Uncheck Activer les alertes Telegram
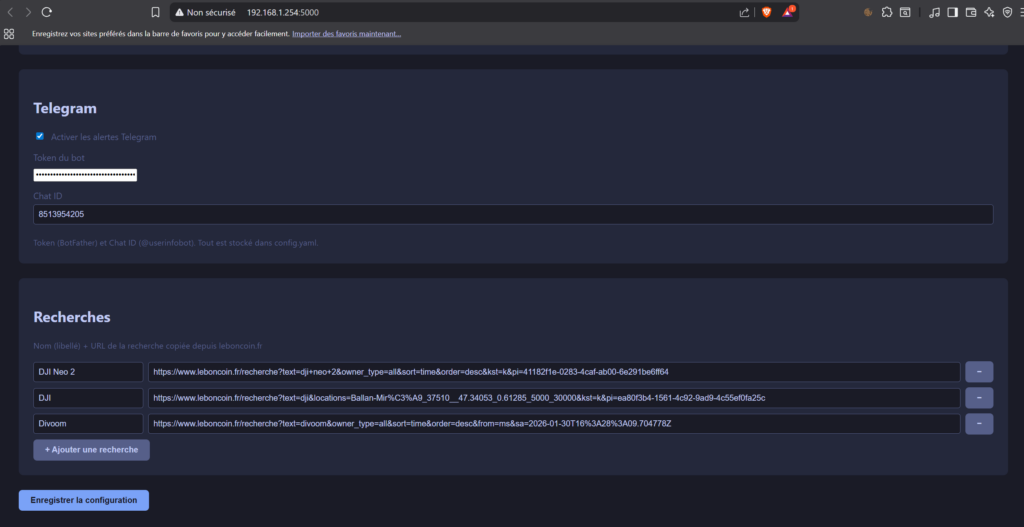Screen dimensions: 1024x527 (40, 136)
